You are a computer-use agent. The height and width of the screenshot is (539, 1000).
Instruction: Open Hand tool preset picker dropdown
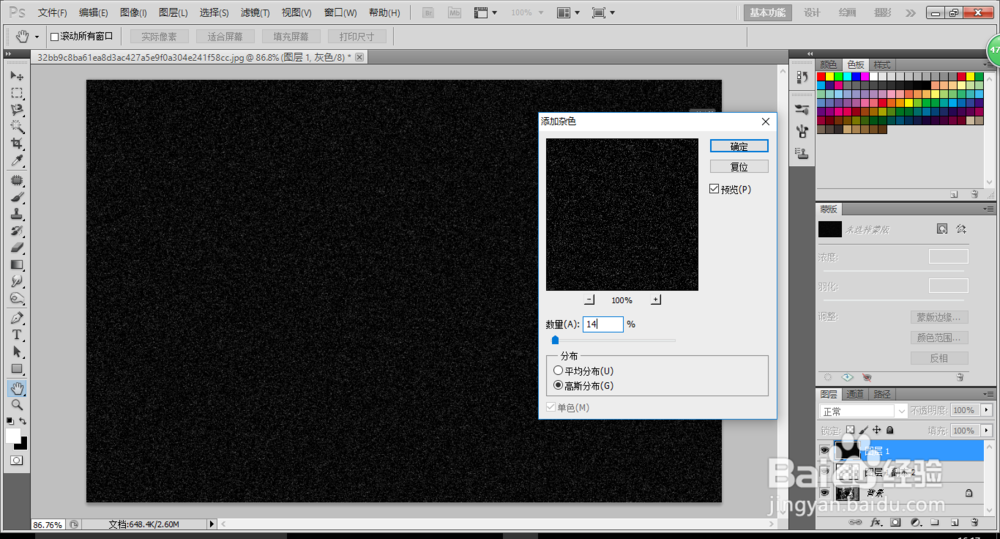37,37
